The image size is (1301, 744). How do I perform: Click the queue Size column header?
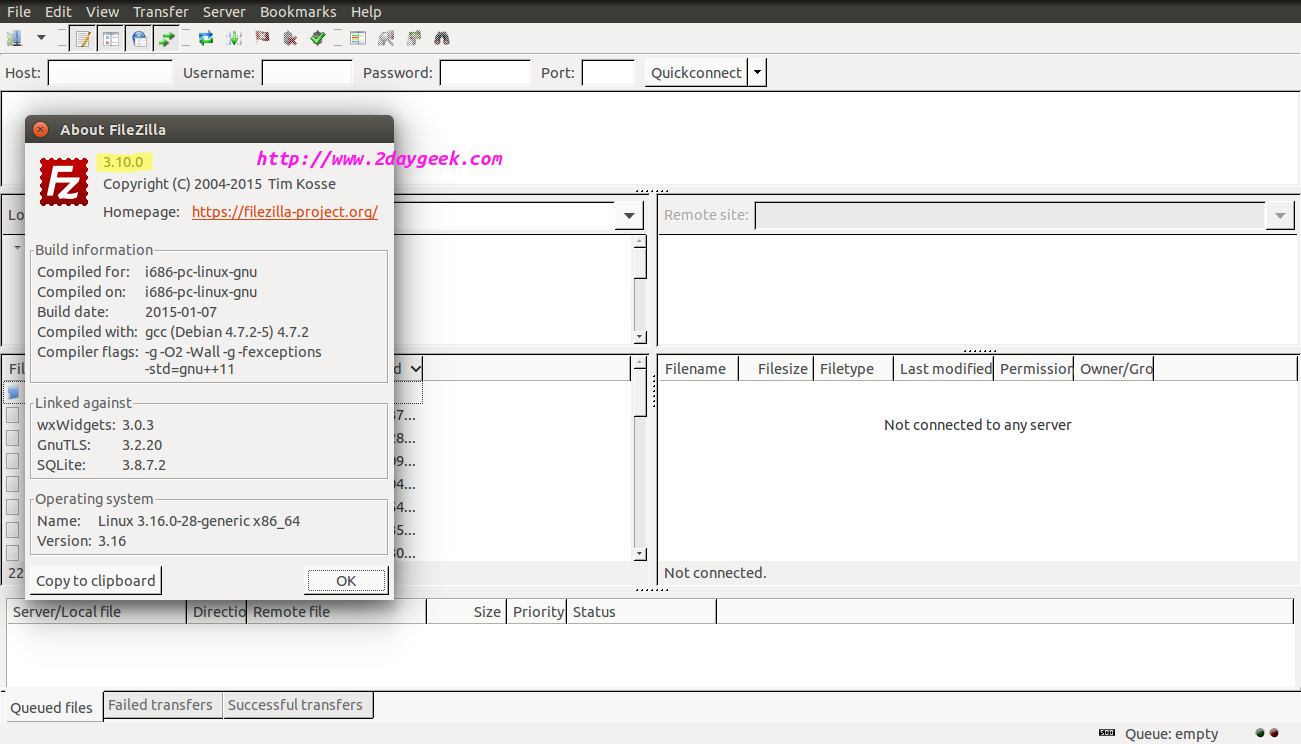pos(466,612)
